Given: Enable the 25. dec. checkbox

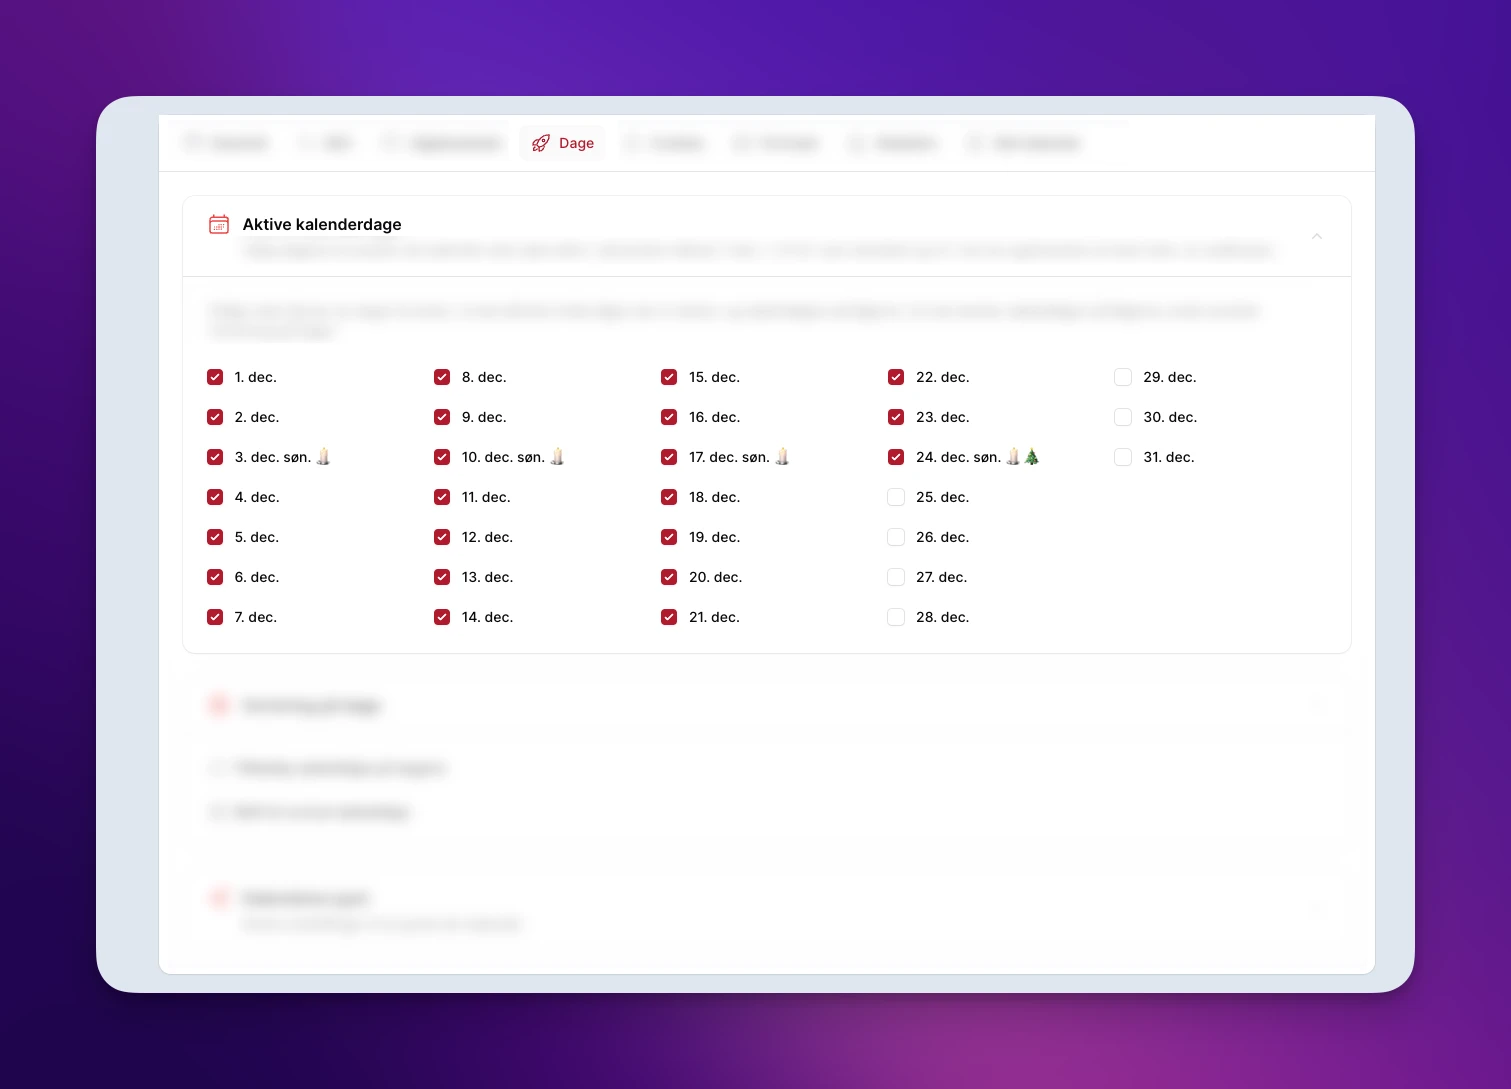Looking at the screenshot, I should pyautogui.click(x=896, y=497).
